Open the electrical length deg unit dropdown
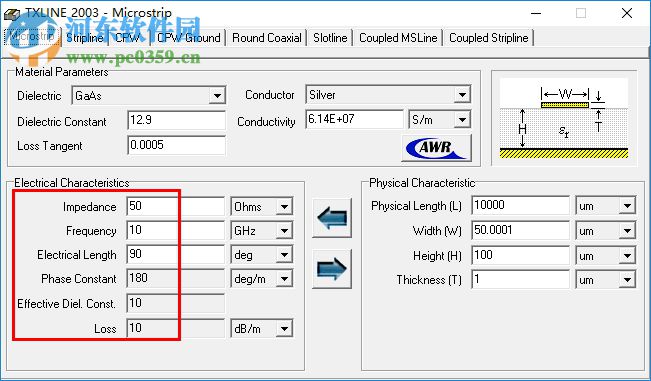Viewport: 651px width, 381px height. [x=284, y=255]
